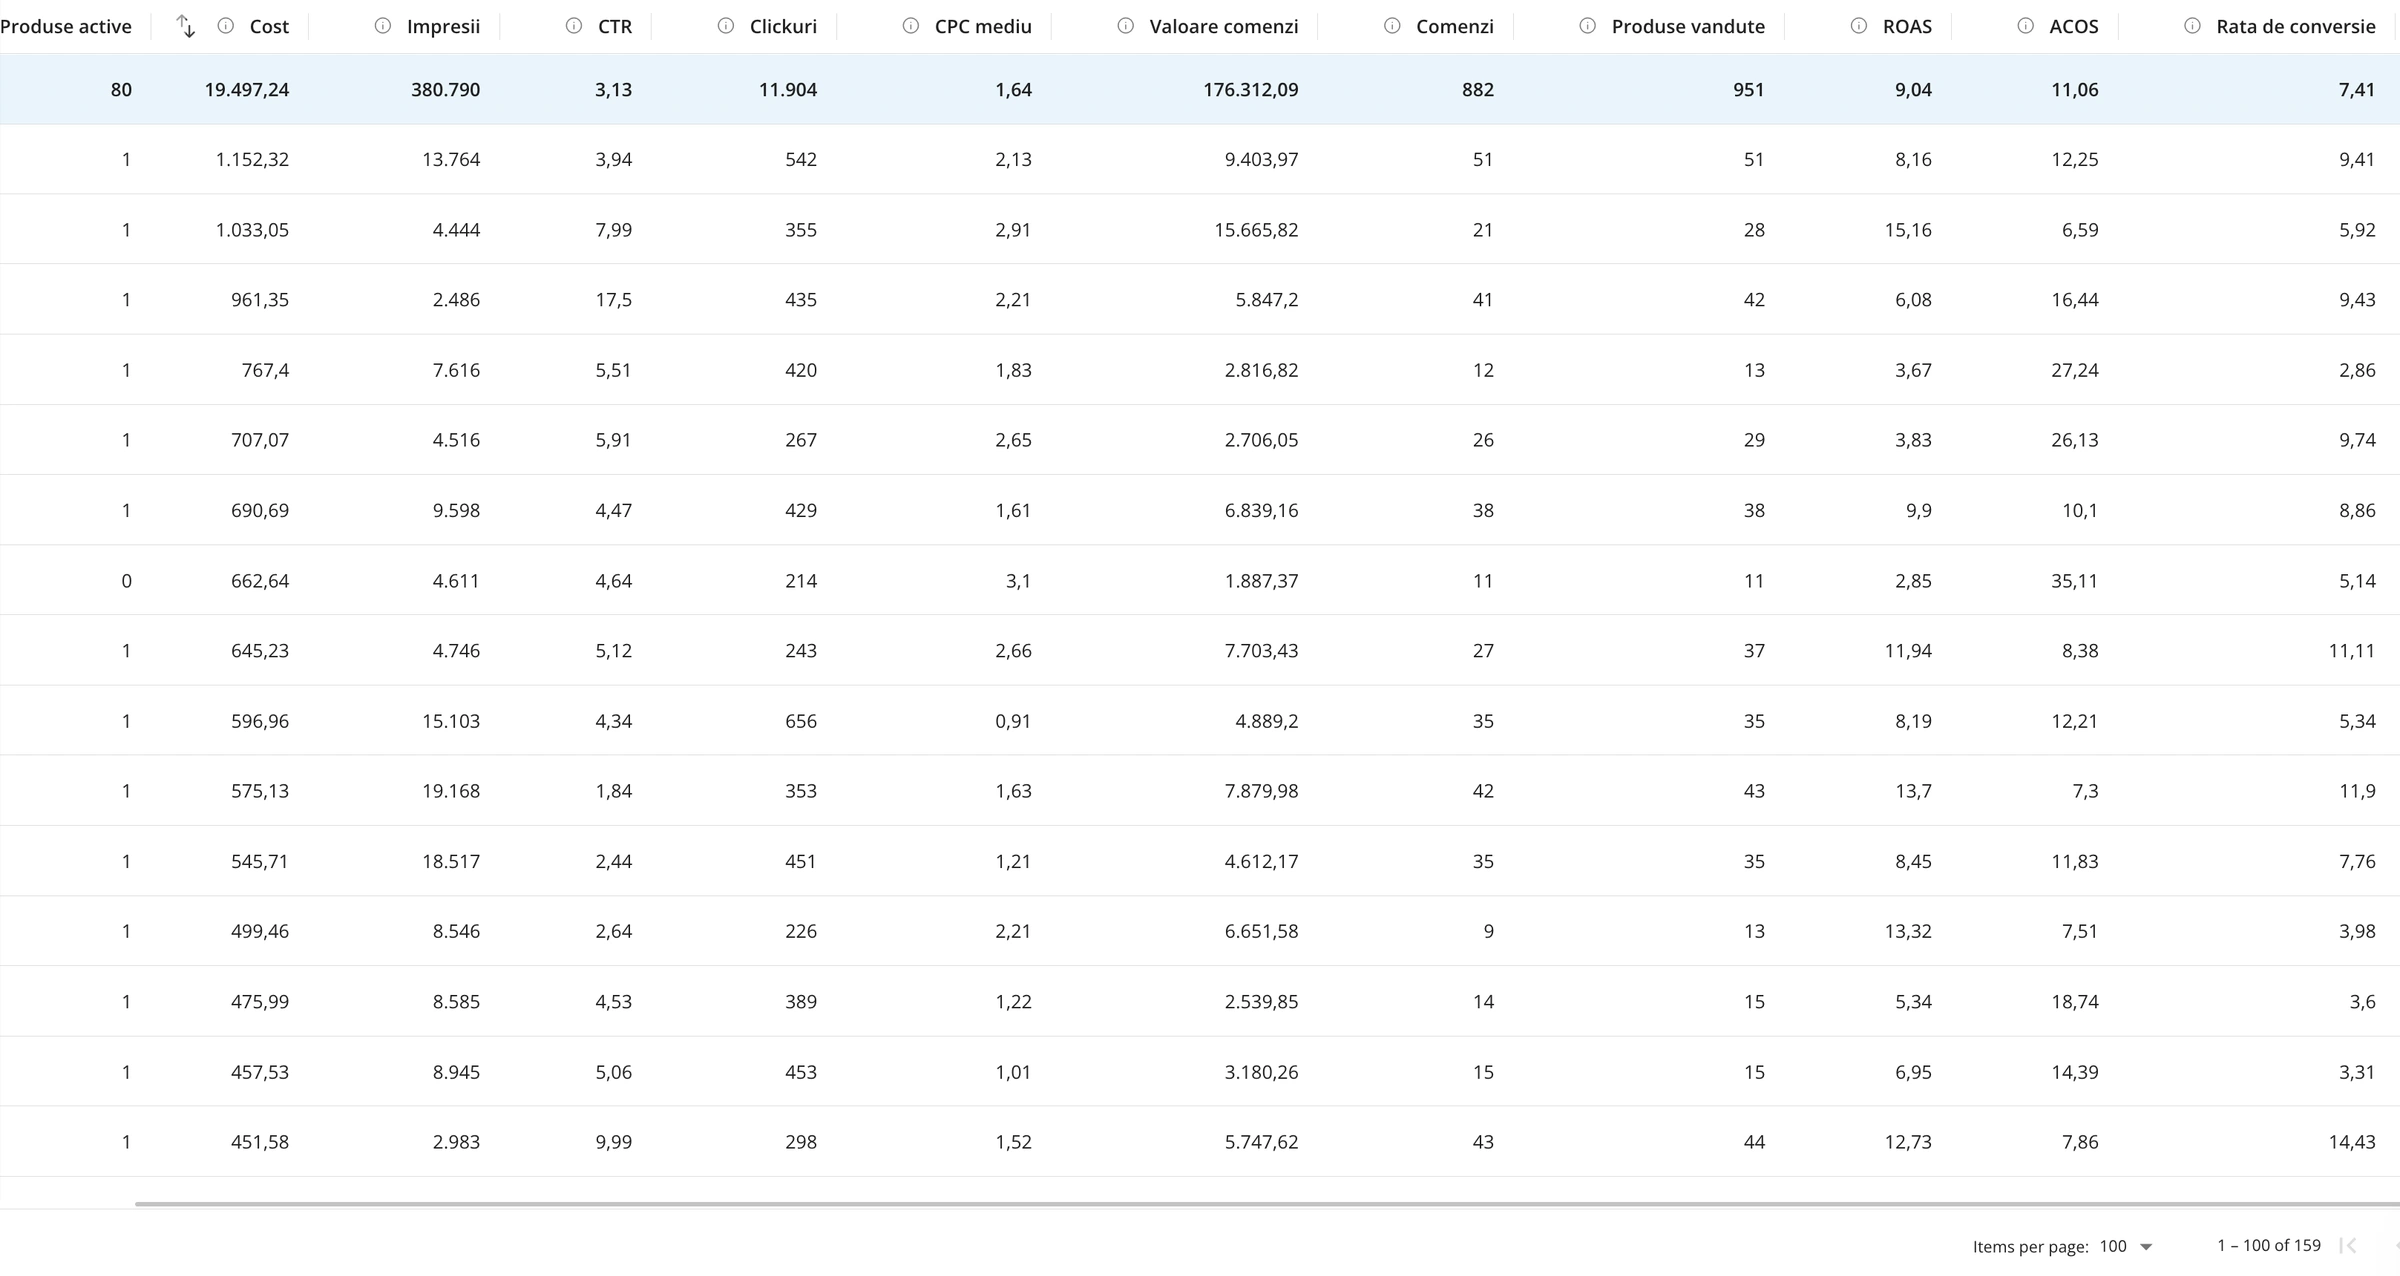Image resolution: width=2400 pixels, height=1276 pixels.
Task: Sort by Produse vandute column header
Action: tap(1688, 26)
